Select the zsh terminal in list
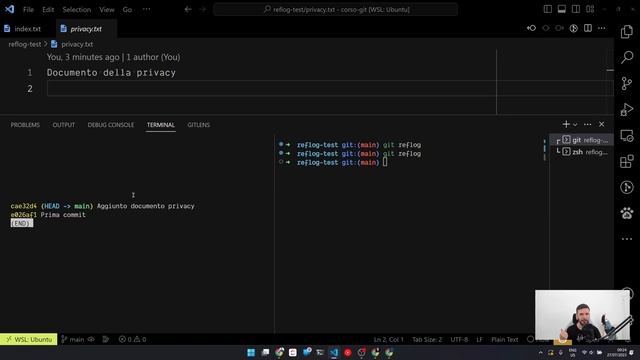The image size is (640, 360). 582,152
